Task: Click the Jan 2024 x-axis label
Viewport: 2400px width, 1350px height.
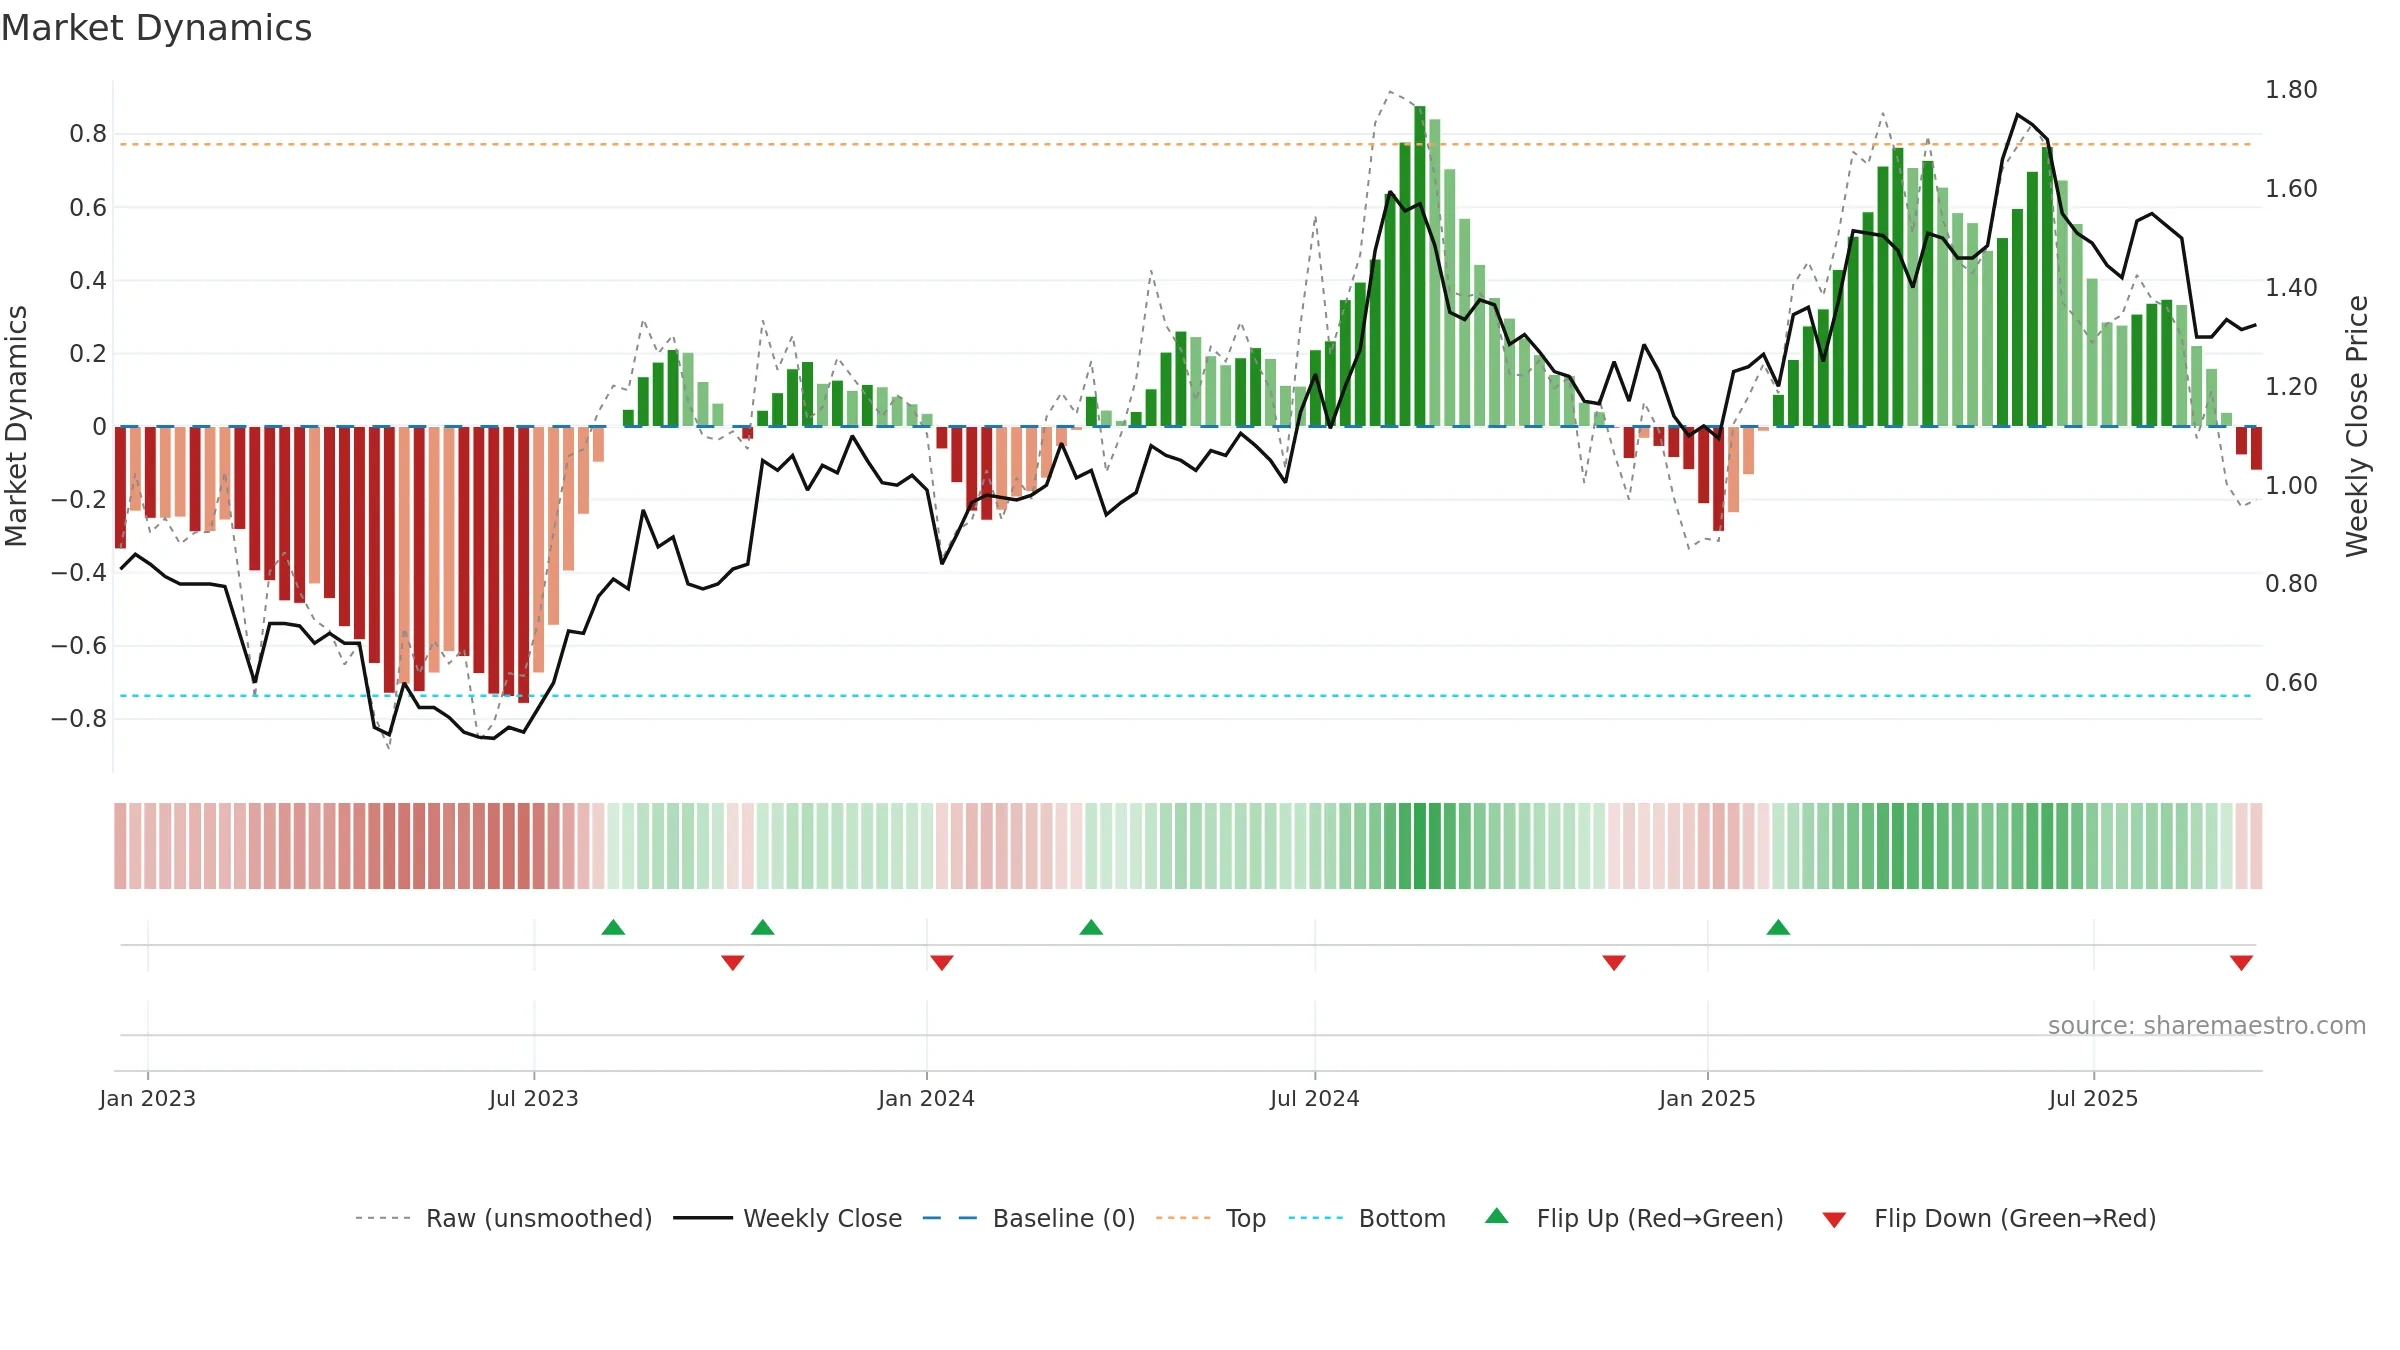Action: click(927, 1098)
